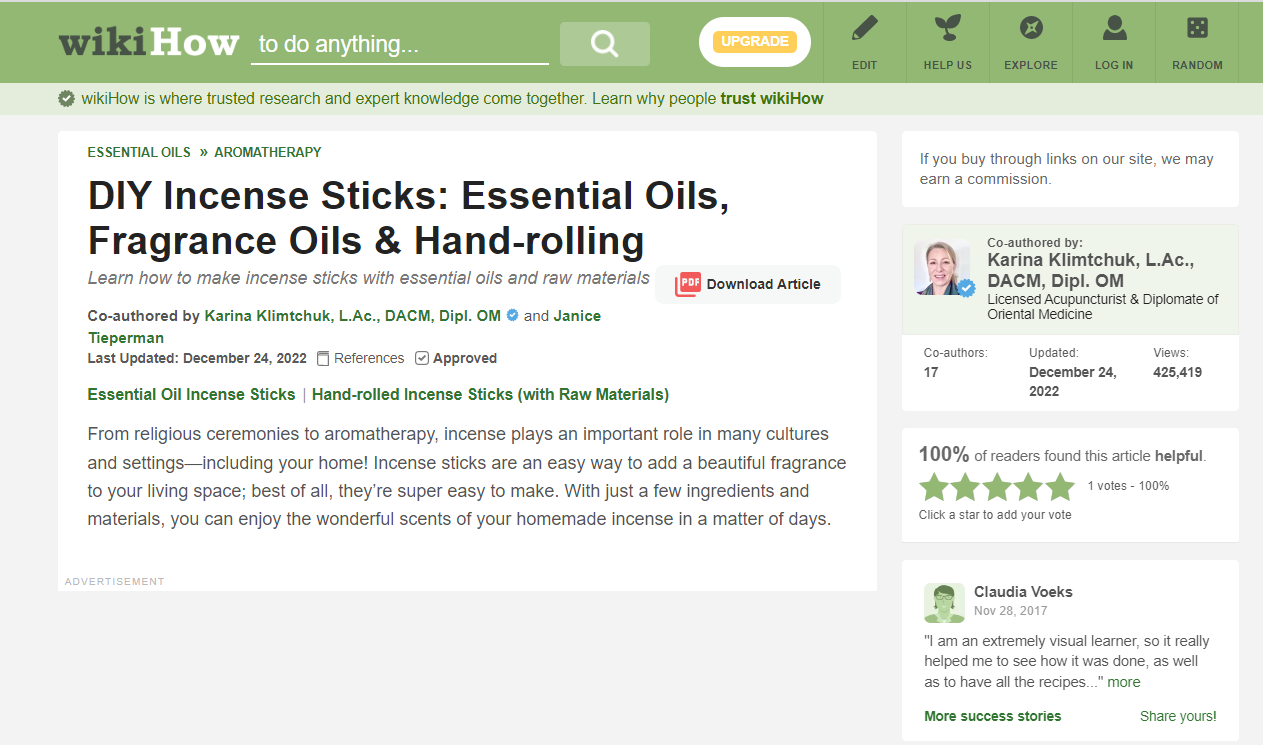Screen dimensions: 1263x745
Task: Click the Random dice icon
Action: click(1197, 29)
